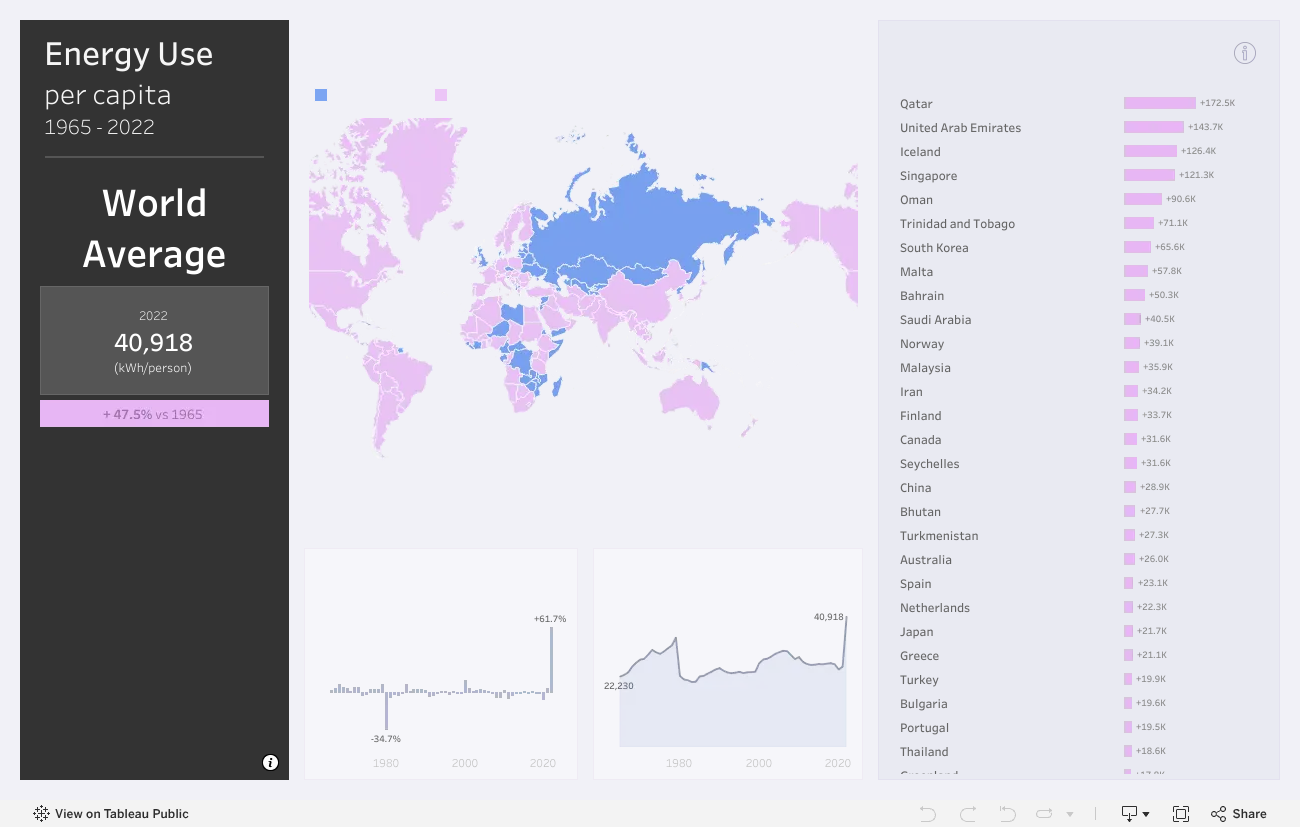Click the revert icon in toolbar

(x=1007, y=814)
